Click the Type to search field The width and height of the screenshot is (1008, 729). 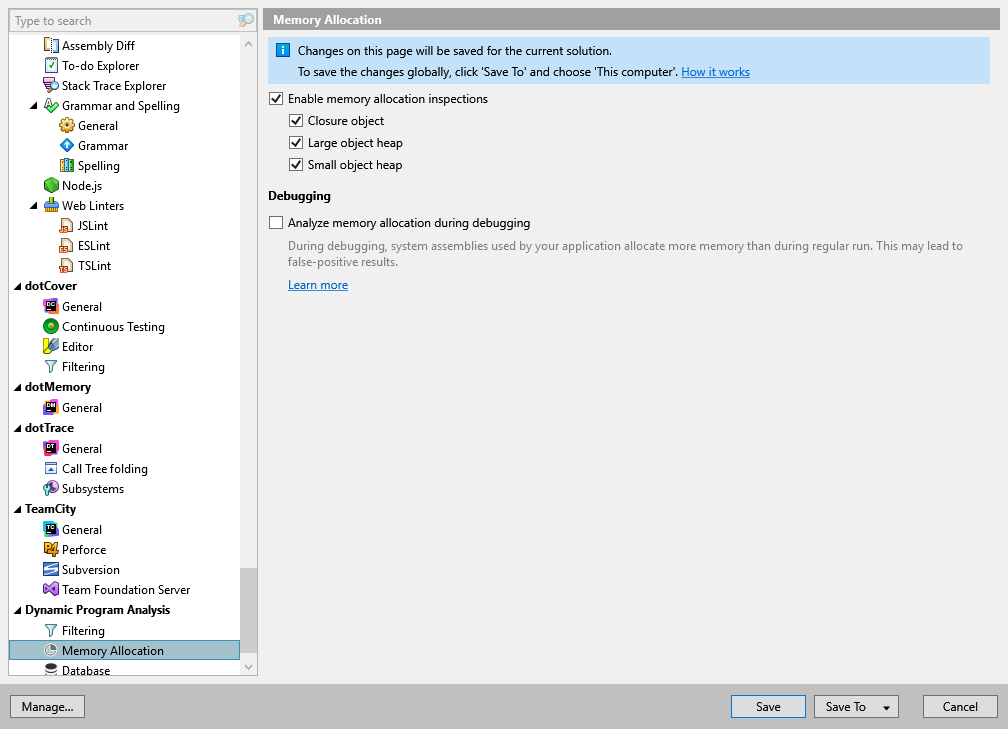pos(120,20)
